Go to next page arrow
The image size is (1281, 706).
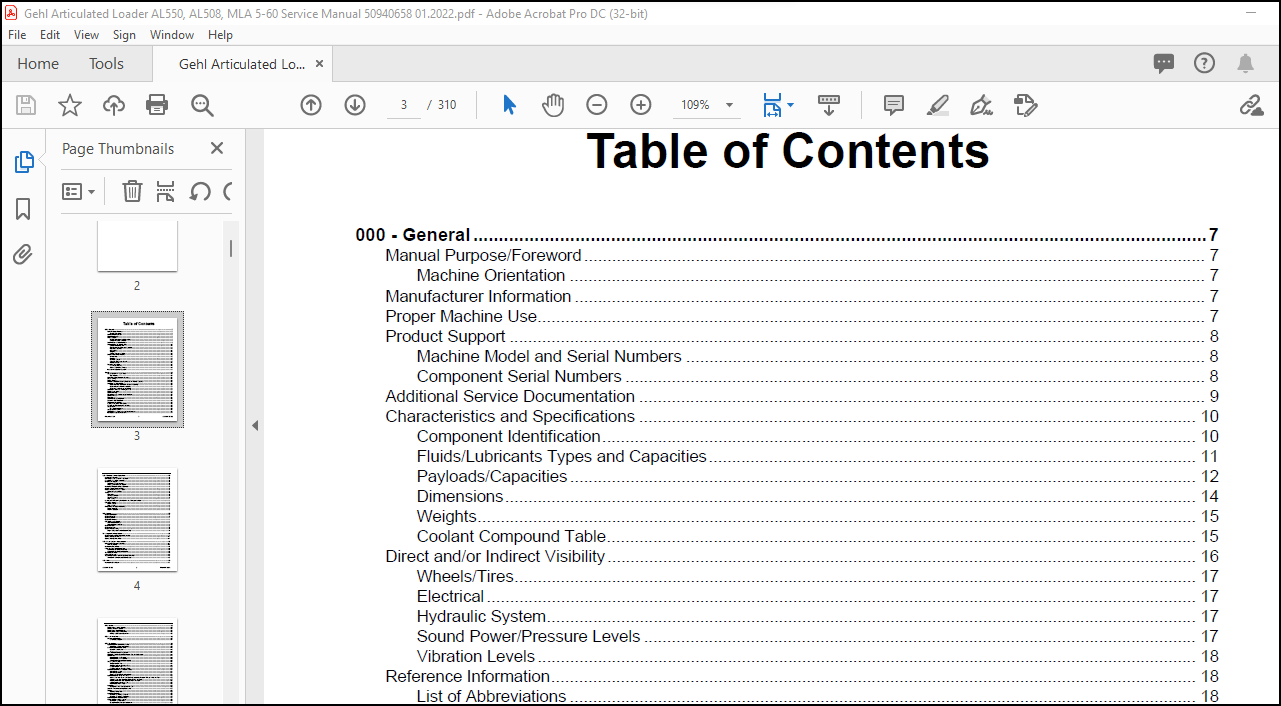[x=355, y=105]
